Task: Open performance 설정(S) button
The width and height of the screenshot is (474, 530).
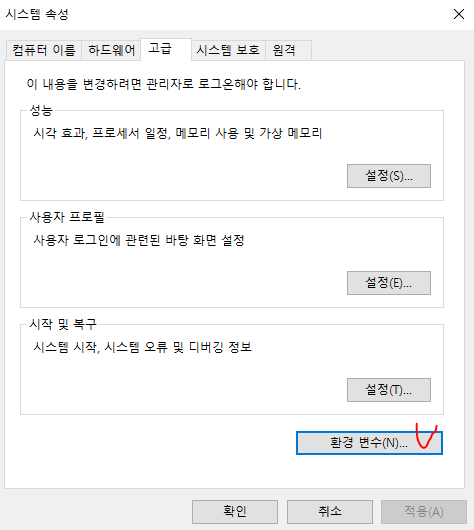Action: [389, 176]
